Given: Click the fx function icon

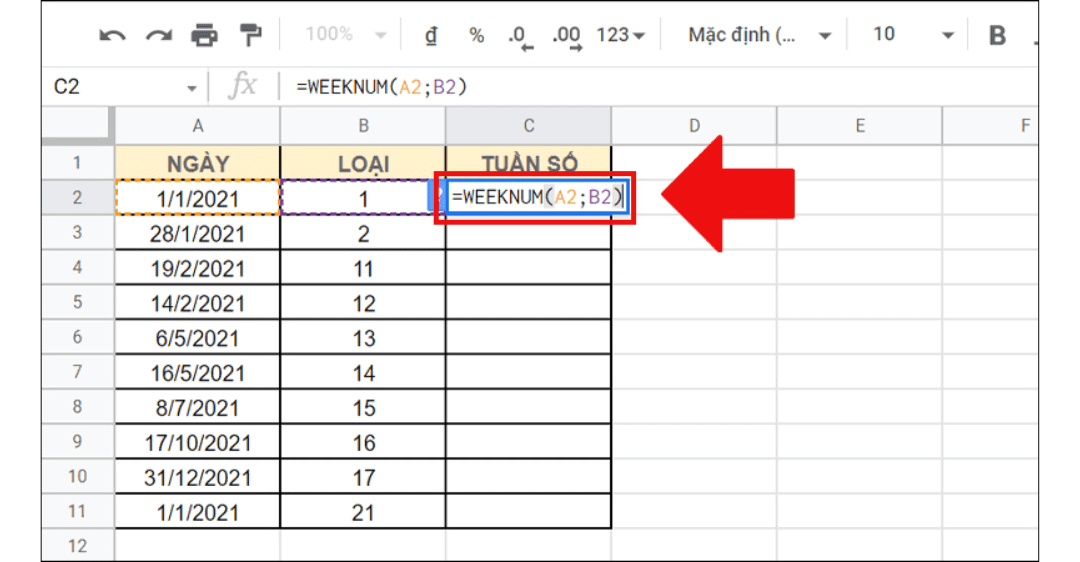Looking at the screenshot, I should coord(242,87).
